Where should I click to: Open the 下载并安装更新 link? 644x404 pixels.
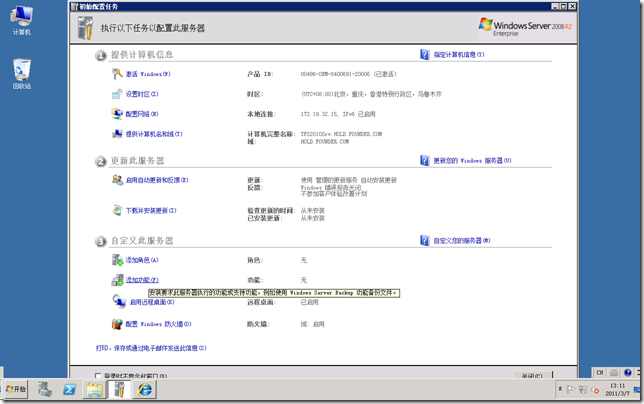[151, 211]
